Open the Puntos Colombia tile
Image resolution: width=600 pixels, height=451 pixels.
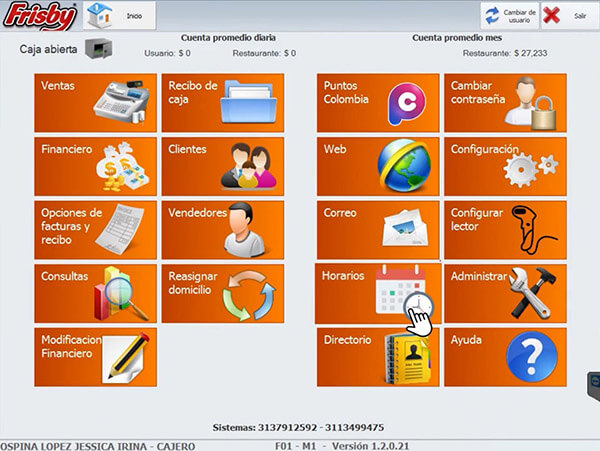coord(378,103)
